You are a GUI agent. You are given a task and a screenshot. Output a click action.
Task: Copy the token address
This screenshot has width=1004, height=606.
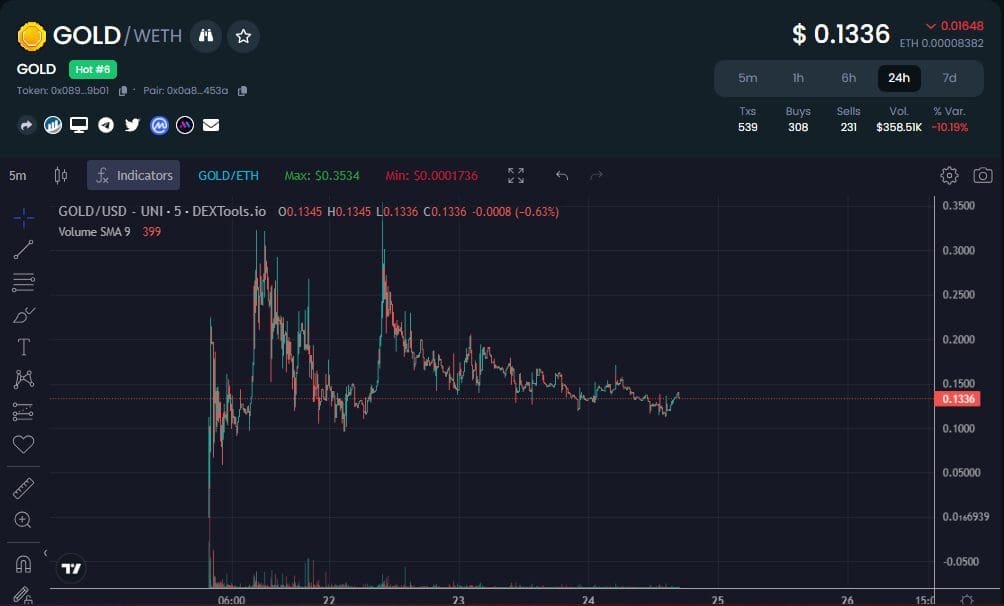[x=123, y=91]
